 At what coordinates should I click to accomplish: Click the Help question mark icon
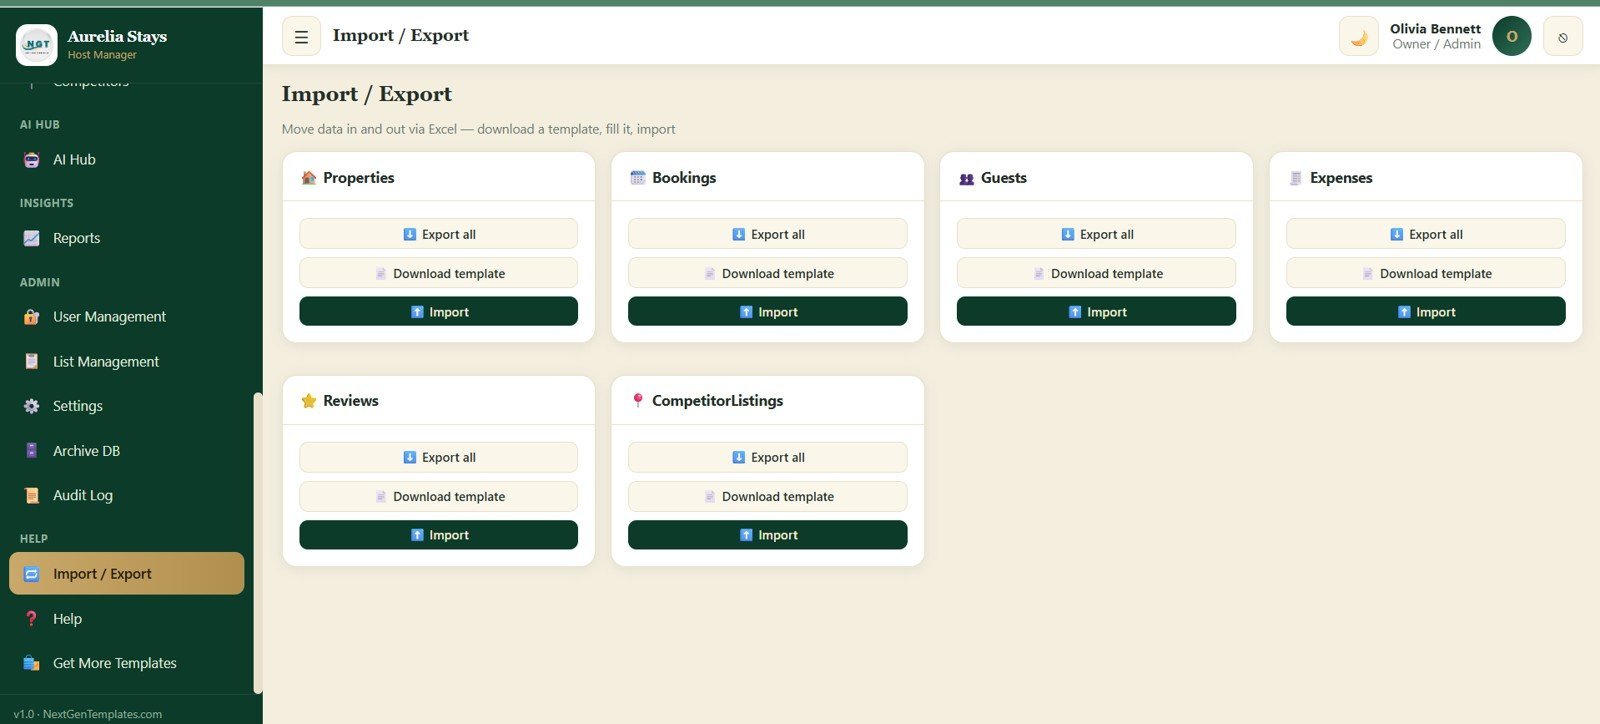[x=32, y=619]
